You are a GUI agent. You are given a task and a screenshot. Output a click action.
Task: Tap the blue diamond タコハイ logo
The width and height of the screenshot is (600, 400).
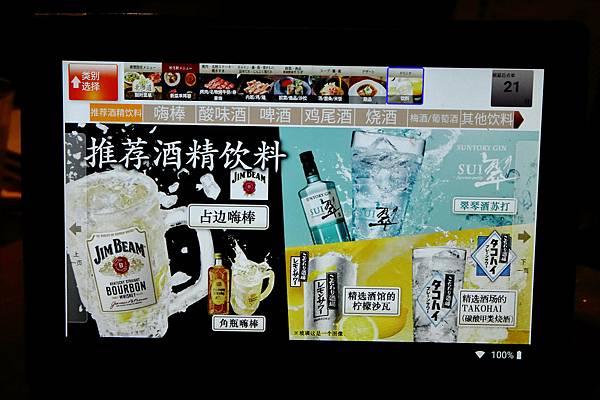click(x=494, y=256)
